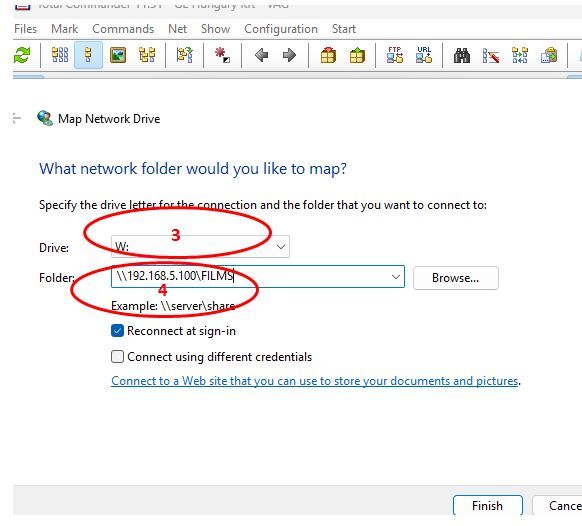Image resolution: width=582 pixels, height=526 pixels.
Task: Click the red star invert selection icon
Action: click(x=222, y=55)
